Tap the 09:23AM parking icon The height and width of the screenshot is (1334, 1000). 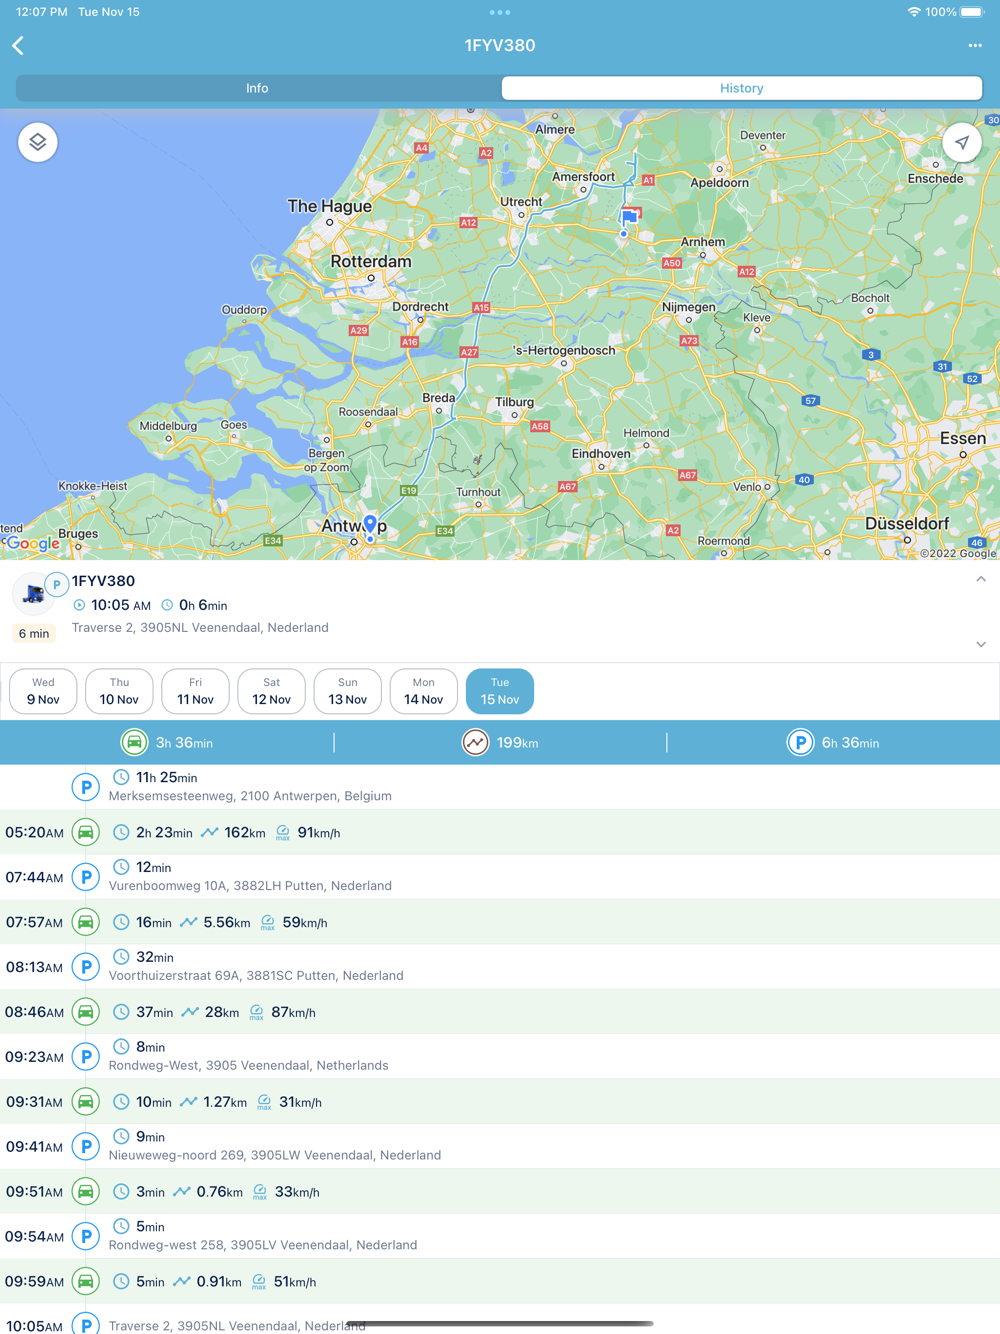(86, 1057)
